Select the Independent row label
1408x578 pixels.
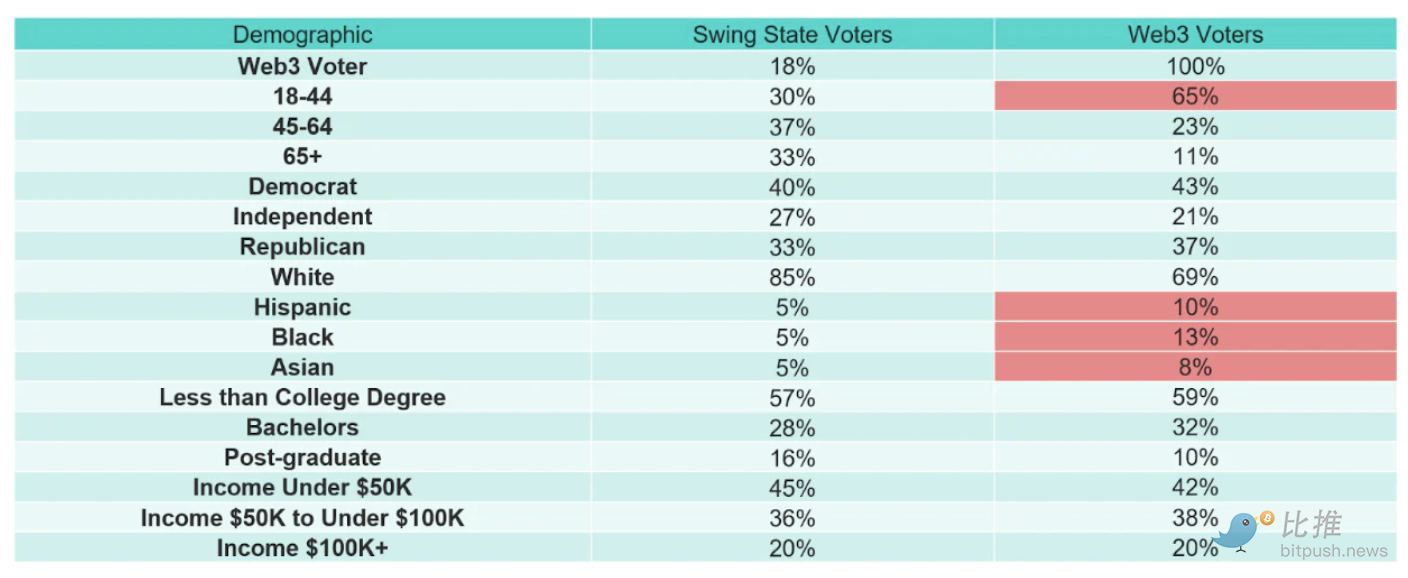point(302,217)
